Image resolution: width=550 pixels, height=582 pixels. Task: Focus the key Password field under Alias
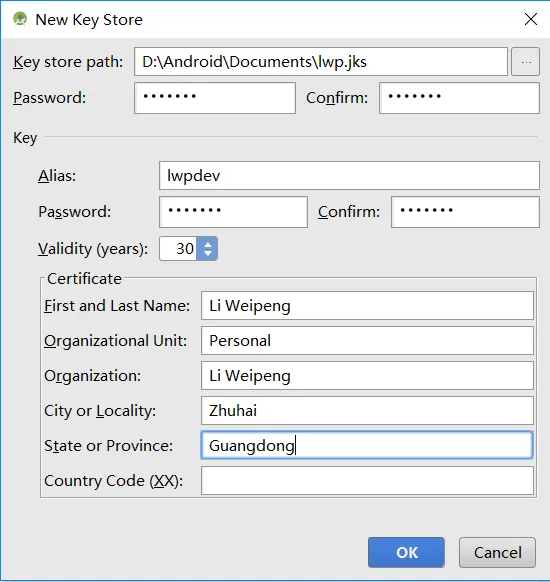(233, 212)
